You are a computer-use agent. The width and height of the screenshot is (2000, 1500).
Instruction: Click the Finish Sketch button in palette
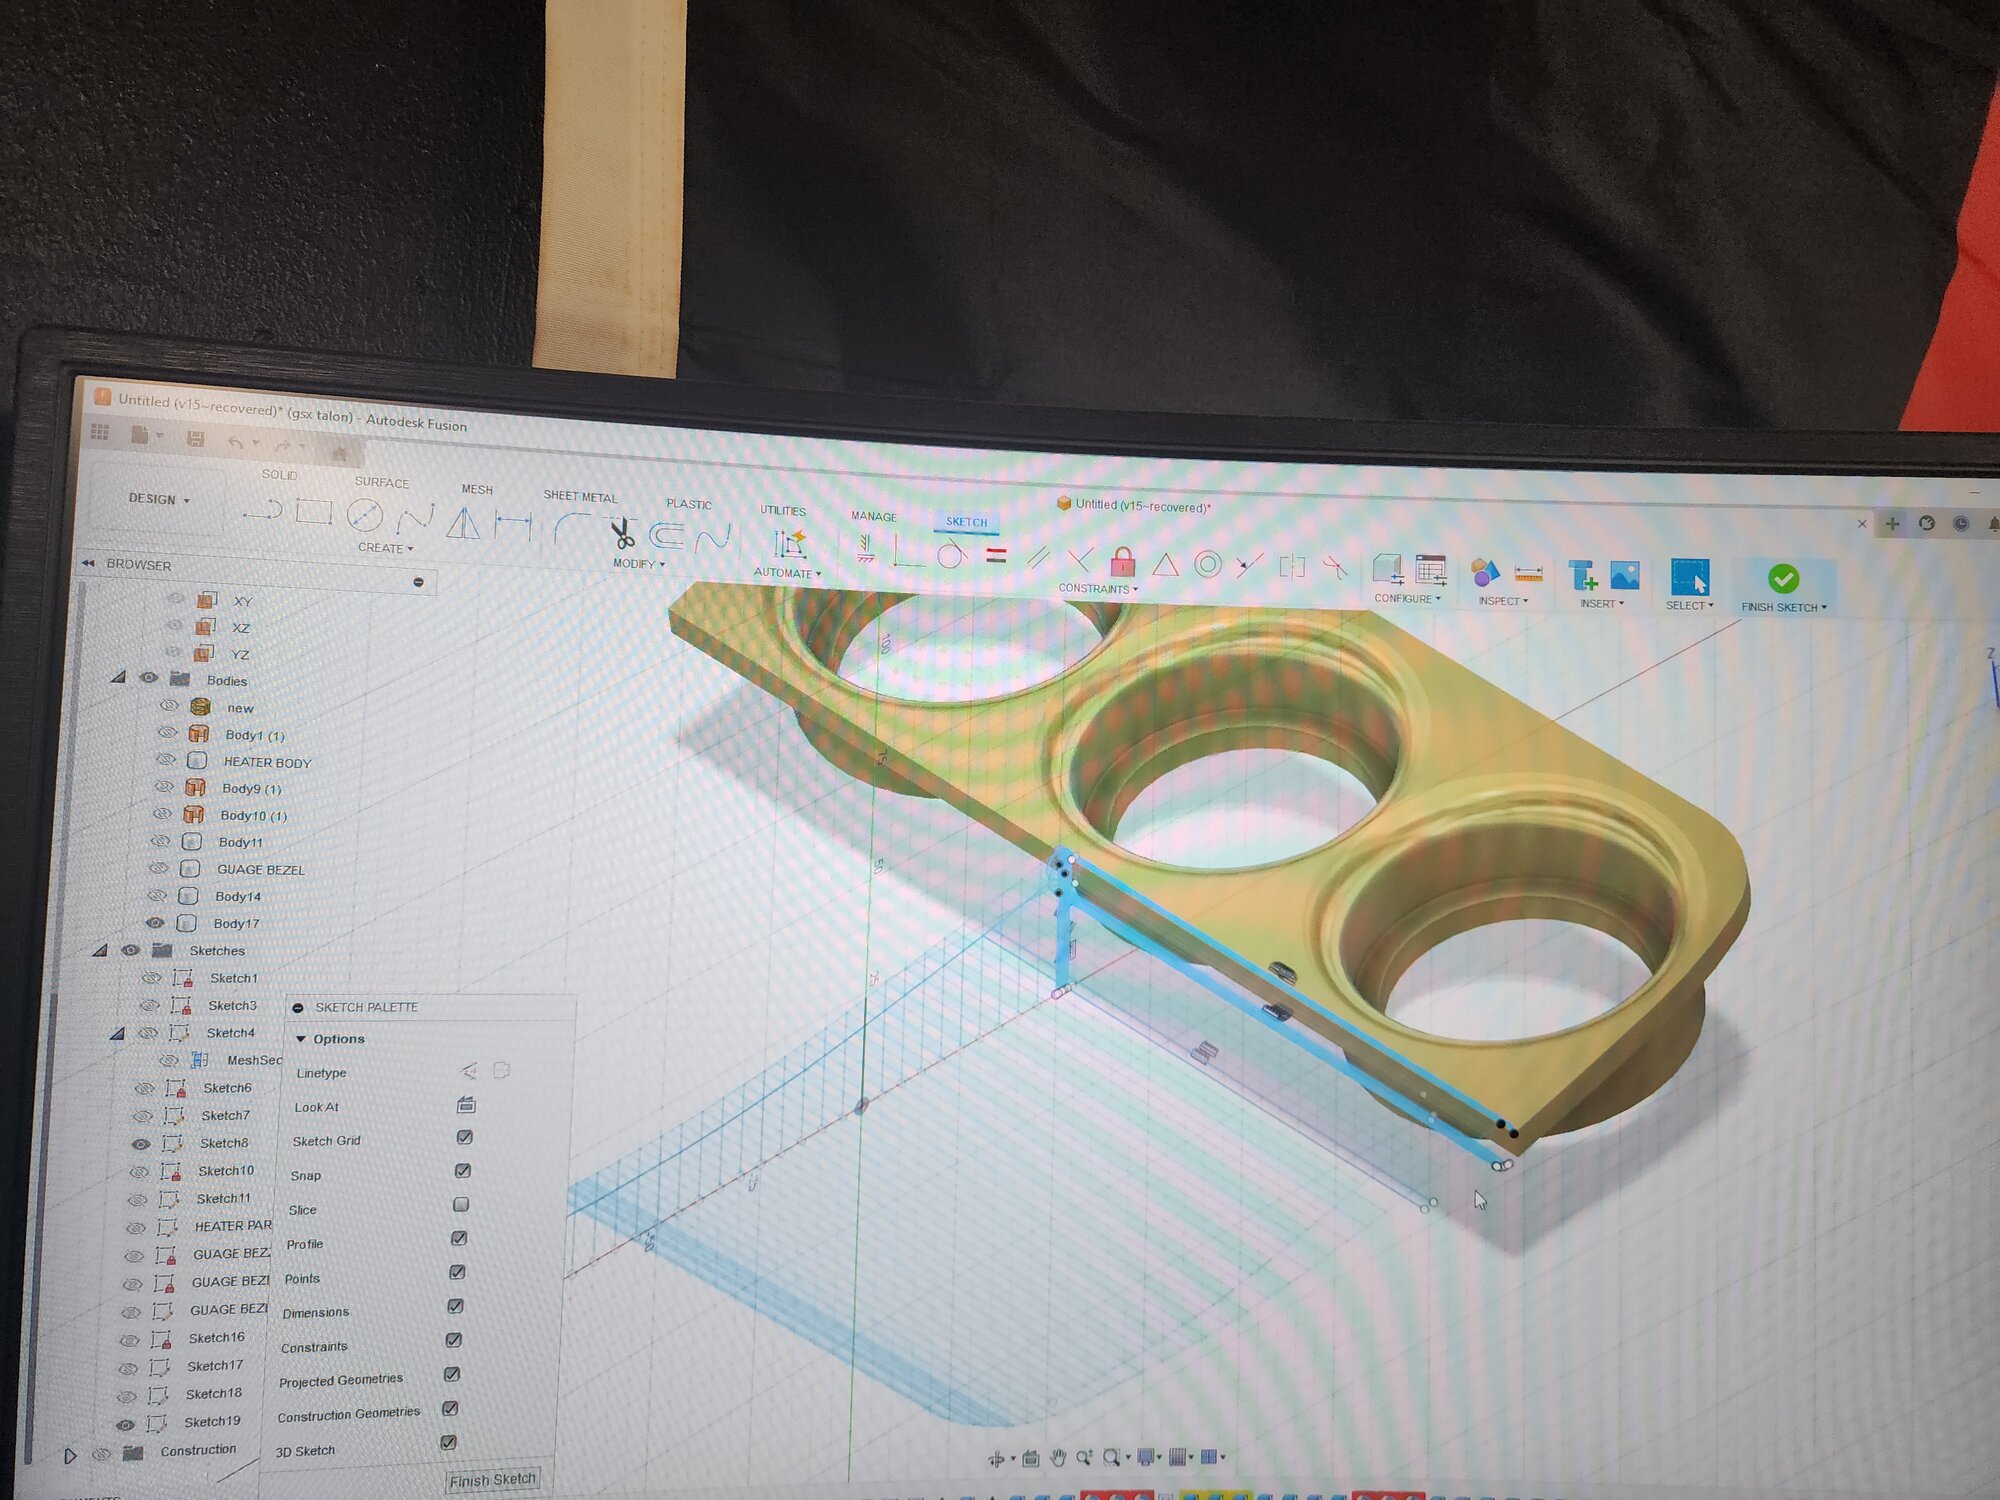pyautogui.click(x=493, y=1480)
